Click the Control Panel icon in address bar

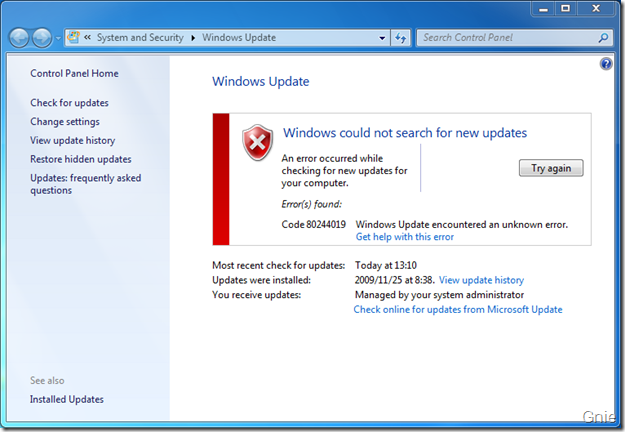click(74, 37)
